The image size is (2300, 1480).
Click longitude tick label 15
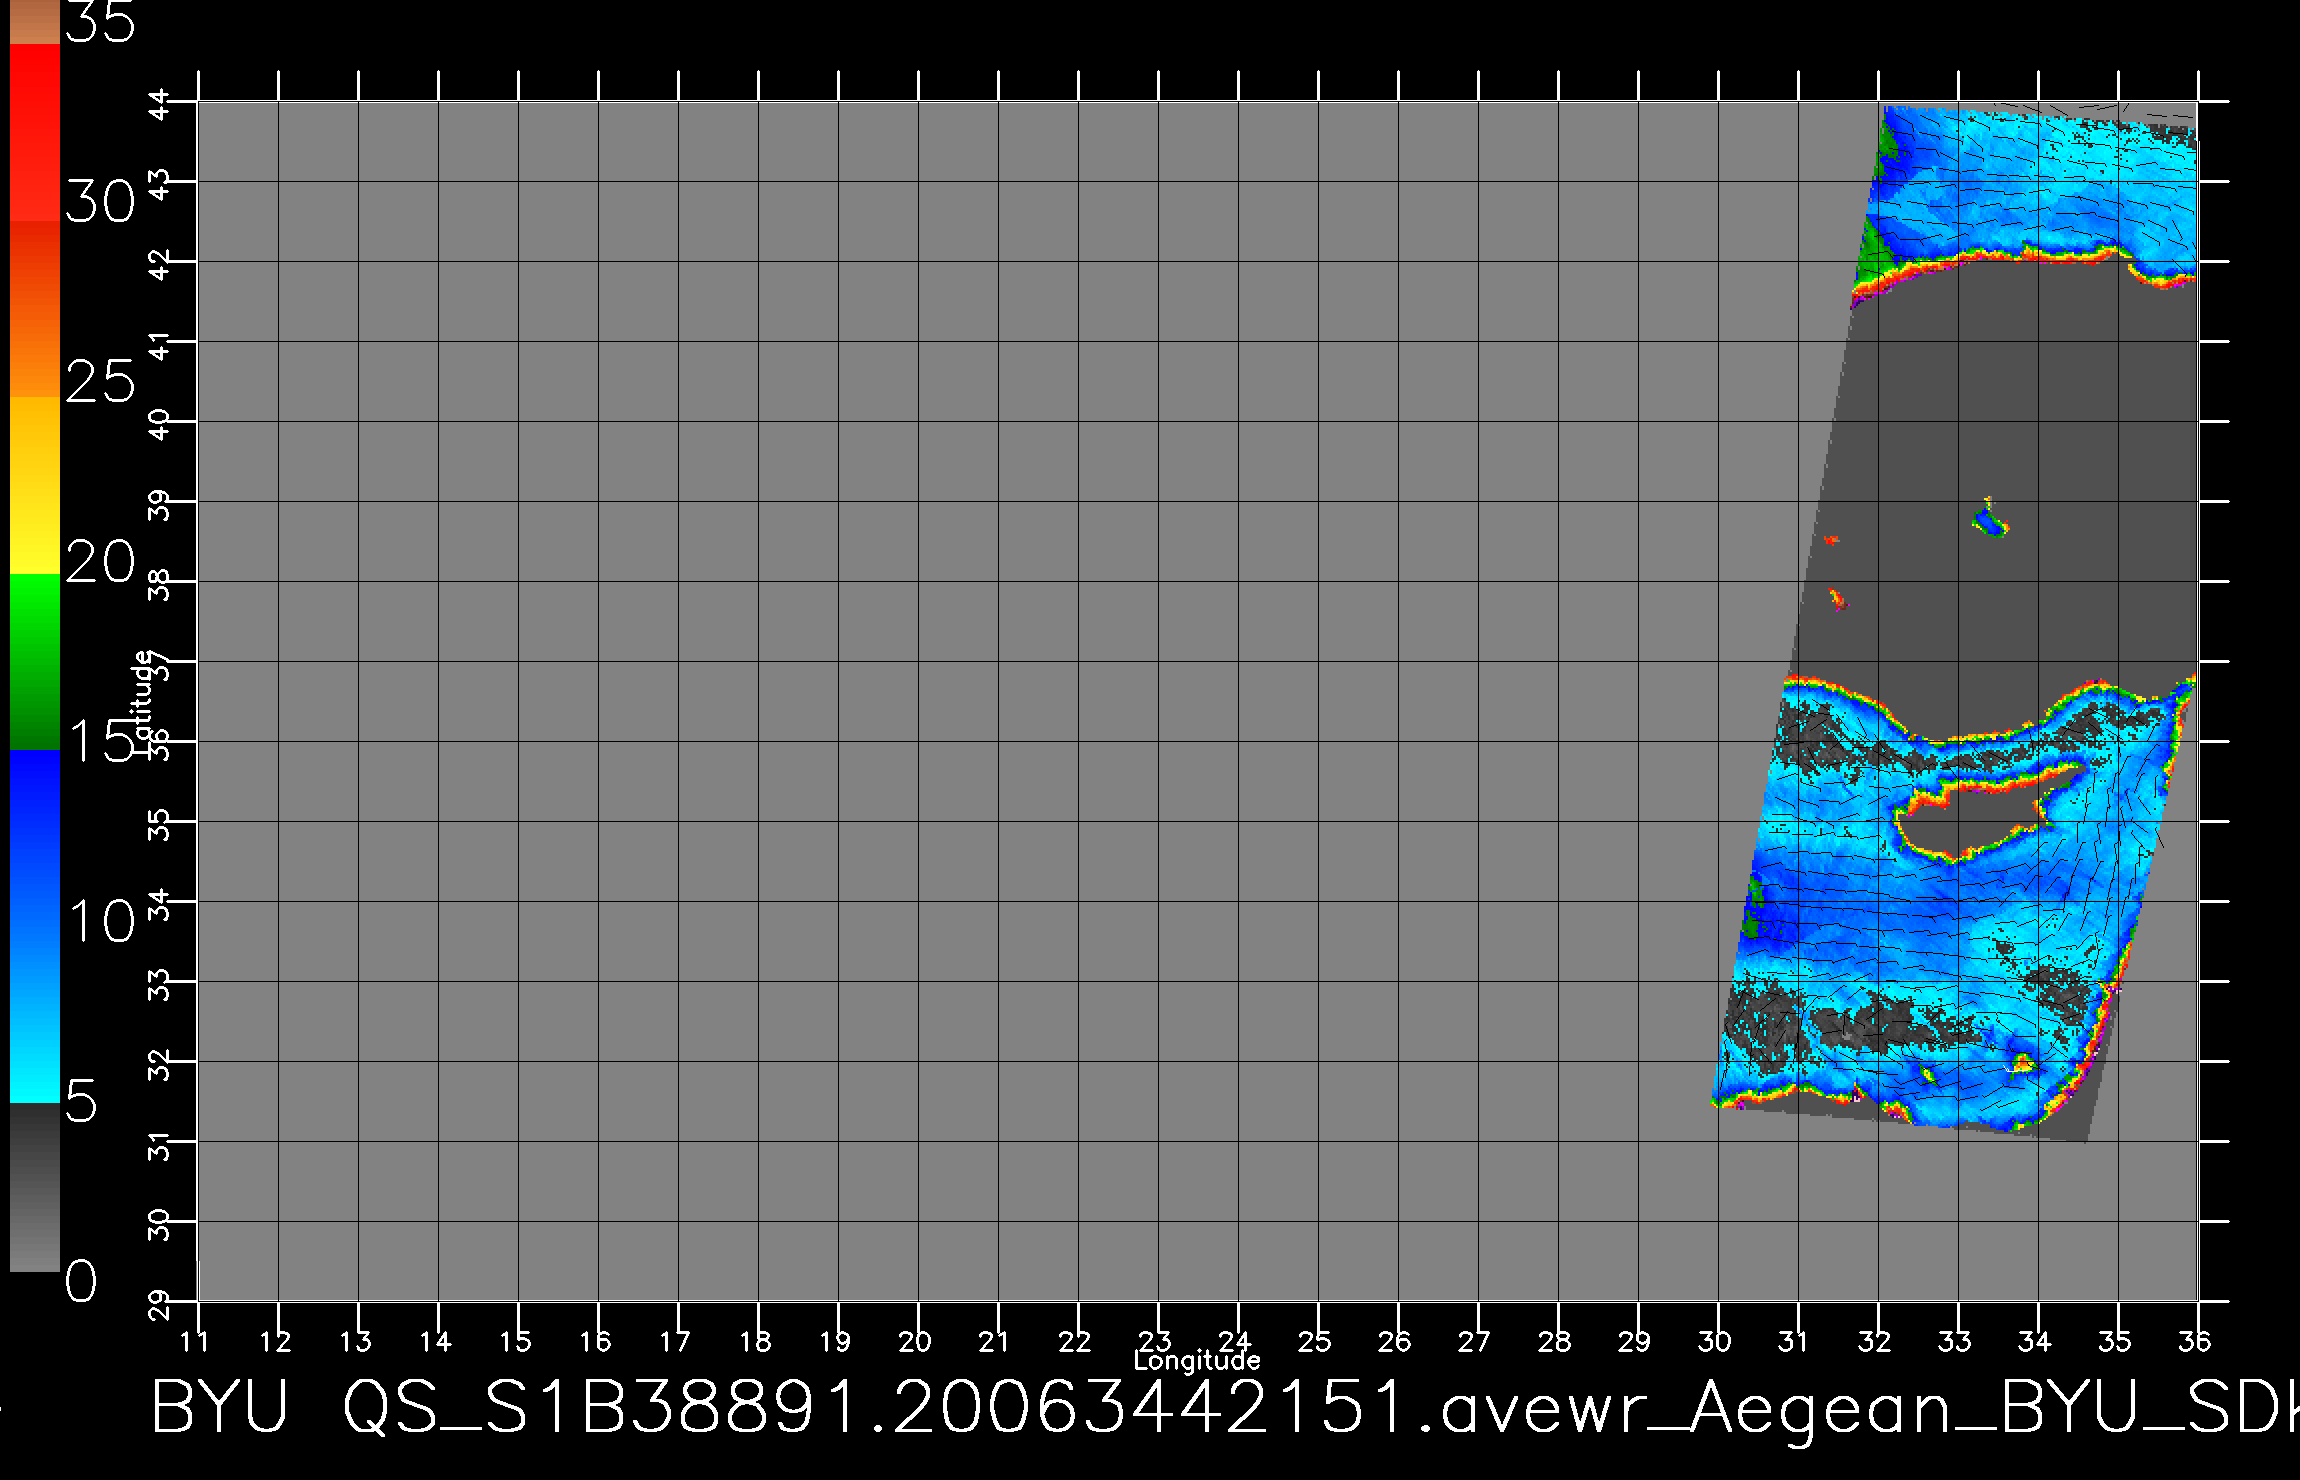click(x=515, y=1341)
